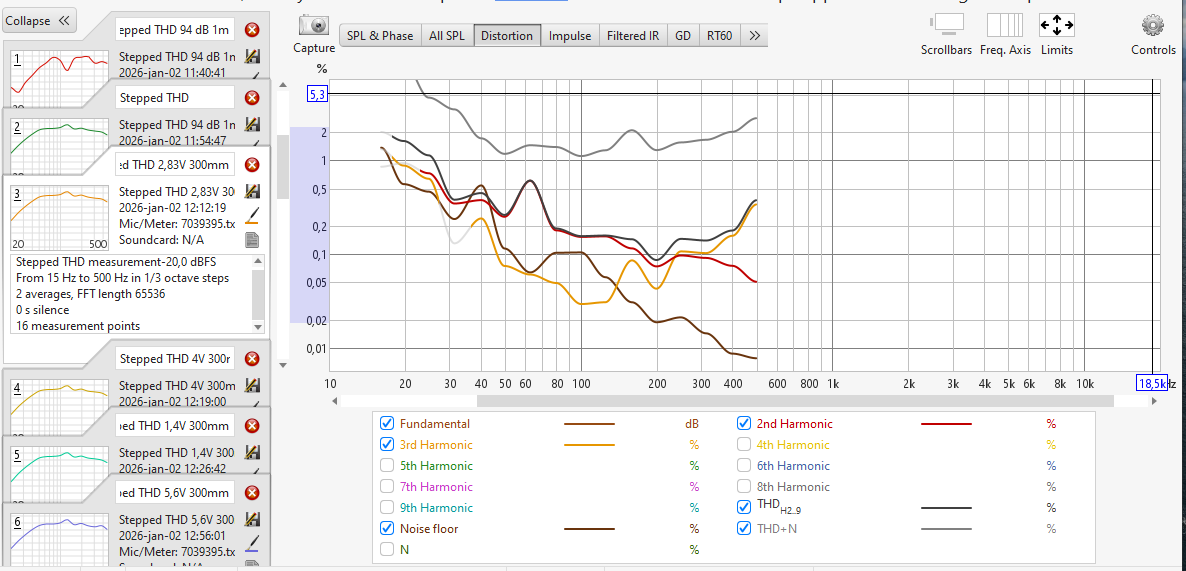Uncheck the Fundamental trace checkbox
The height and width of the screenshot is (571, 1186).
click(388, 423)
